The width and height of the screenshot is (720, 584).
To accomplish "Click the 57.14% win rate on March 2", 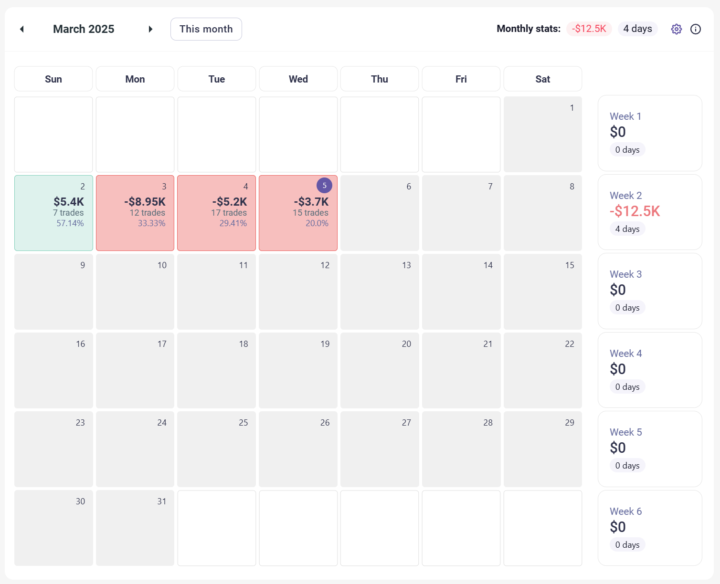I will 70,224.
